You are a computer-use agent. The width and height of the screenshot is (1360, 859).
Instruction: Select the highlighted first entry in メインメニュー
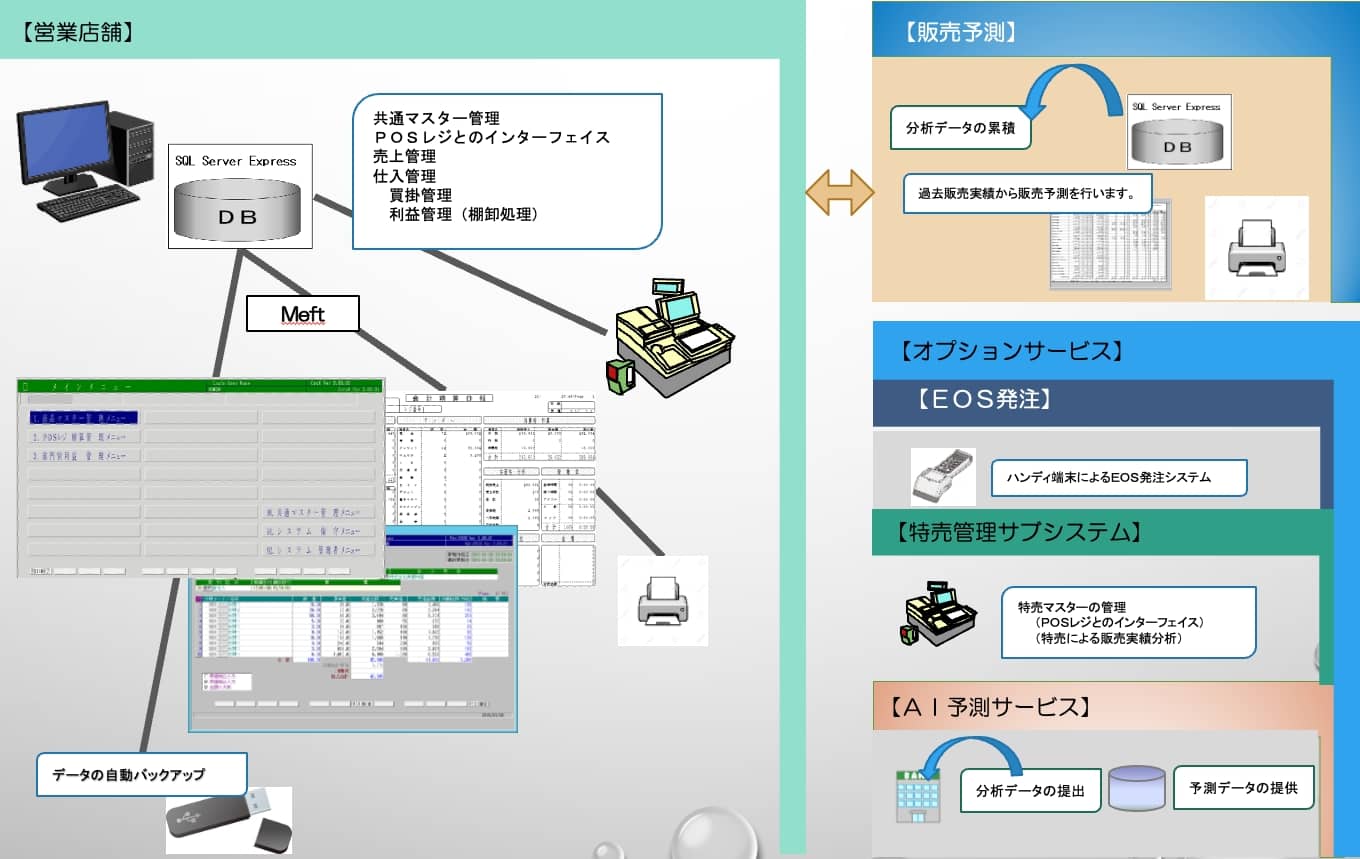tap(82, 418)
